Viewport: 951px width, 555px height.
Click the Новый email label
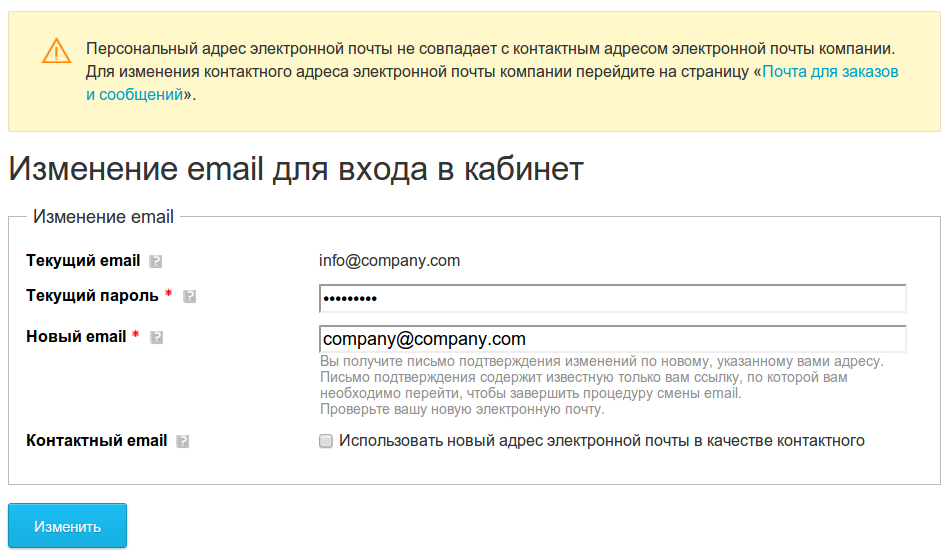[x=76, y=337]
